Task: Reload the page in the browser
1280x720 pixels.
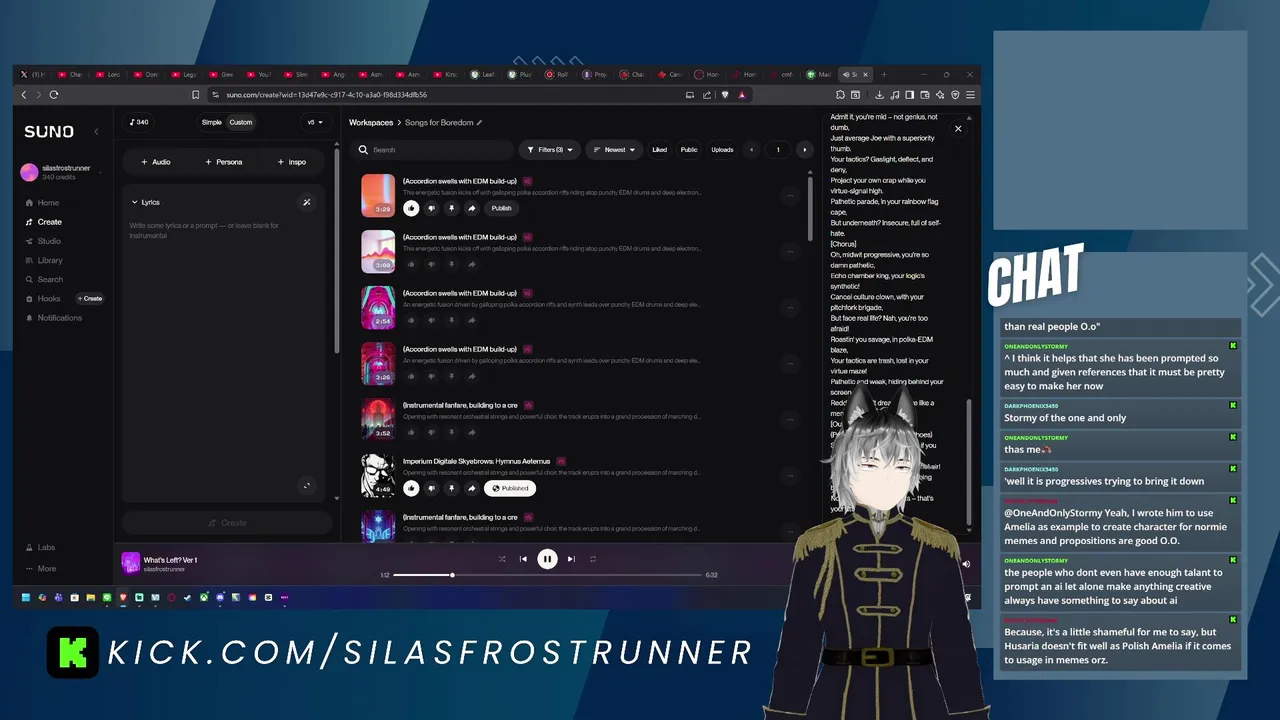Action: click(x=54, y=95)
